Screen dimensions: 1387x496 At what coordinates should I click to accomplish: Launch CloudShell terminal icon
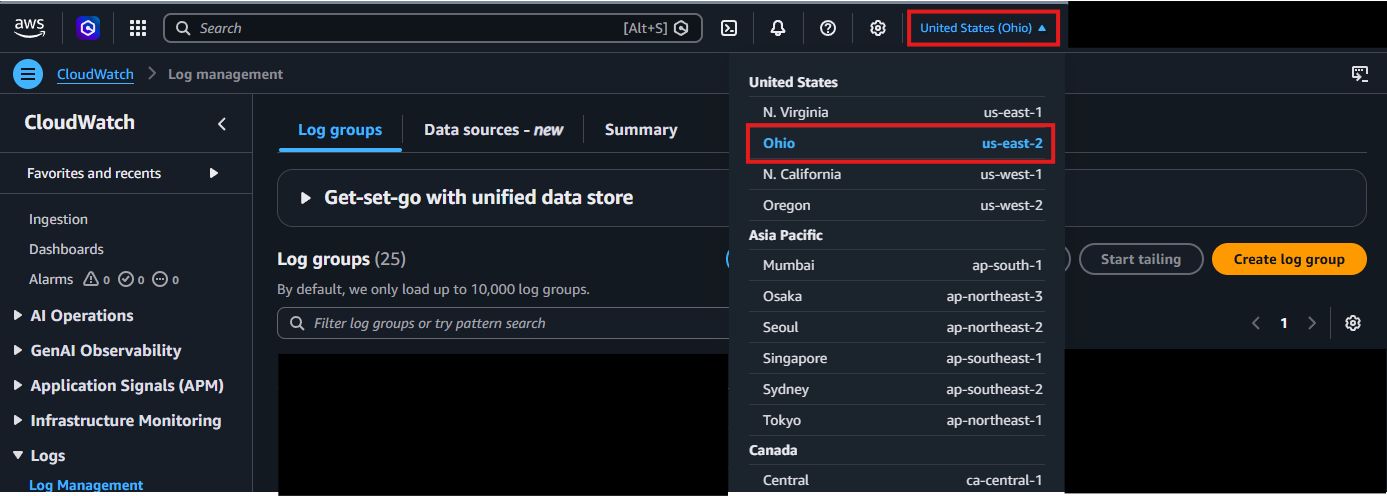click(x=730, y=28)
